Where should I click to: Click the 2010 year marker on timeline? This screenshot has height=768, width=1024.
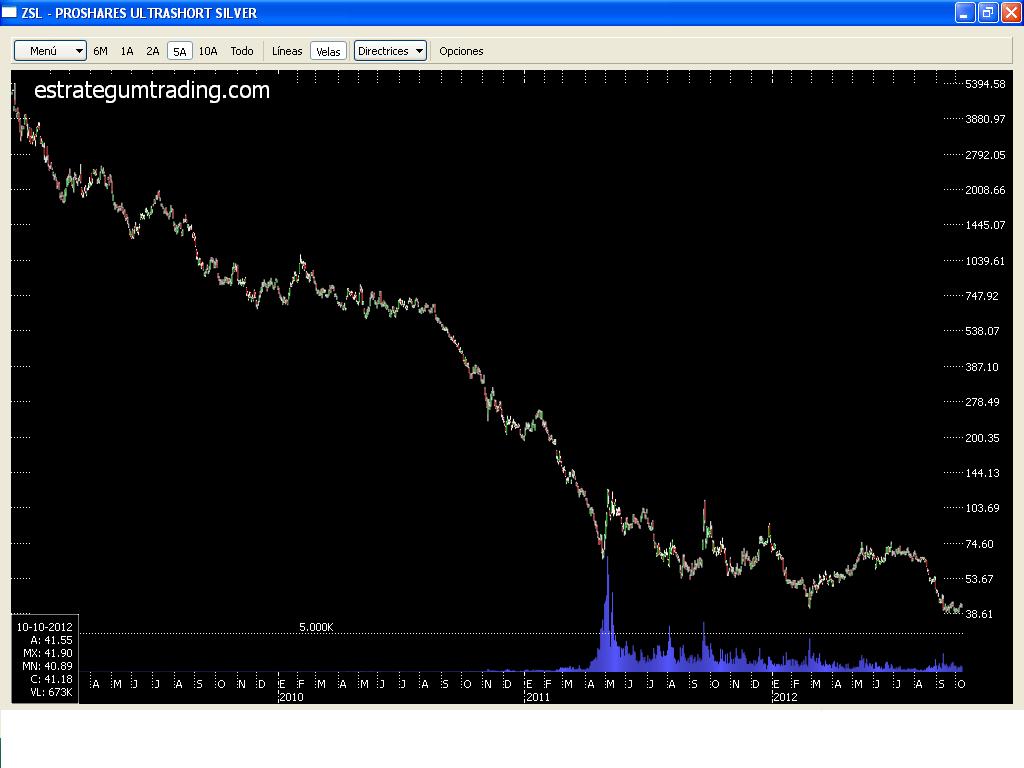pyautogui.click(x=291, y=697)
